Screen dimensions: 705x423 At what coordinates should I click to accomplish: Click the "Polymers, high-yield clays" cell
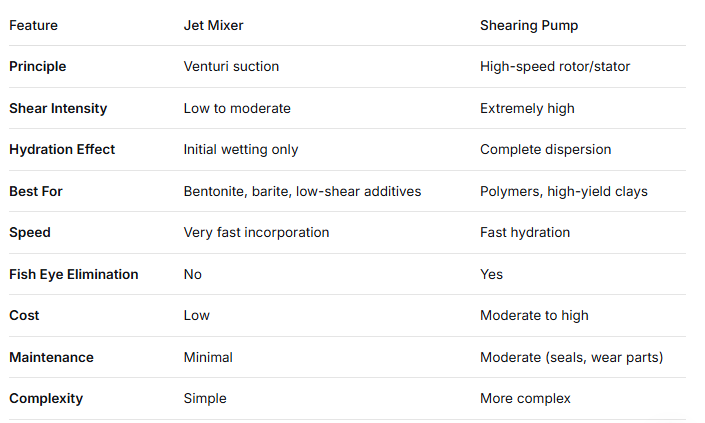pos(564,191)
